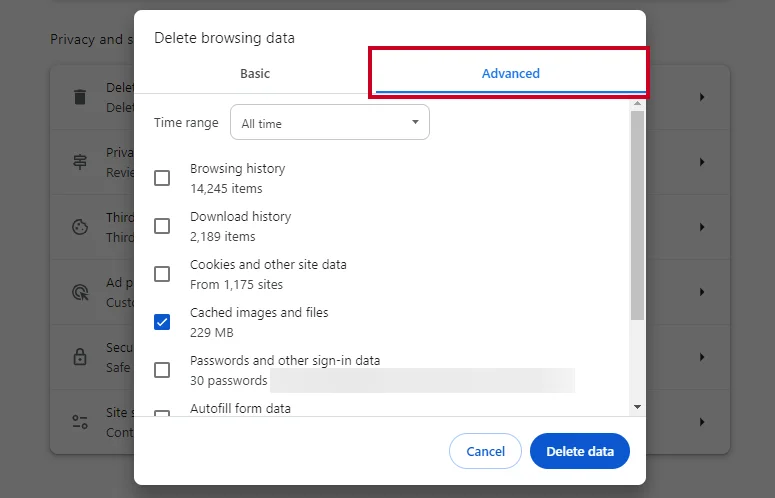Expand the Site settings row arrow
Image resolution: width=775 pixels, height=498 pixels.
click(x=702, y=422)
